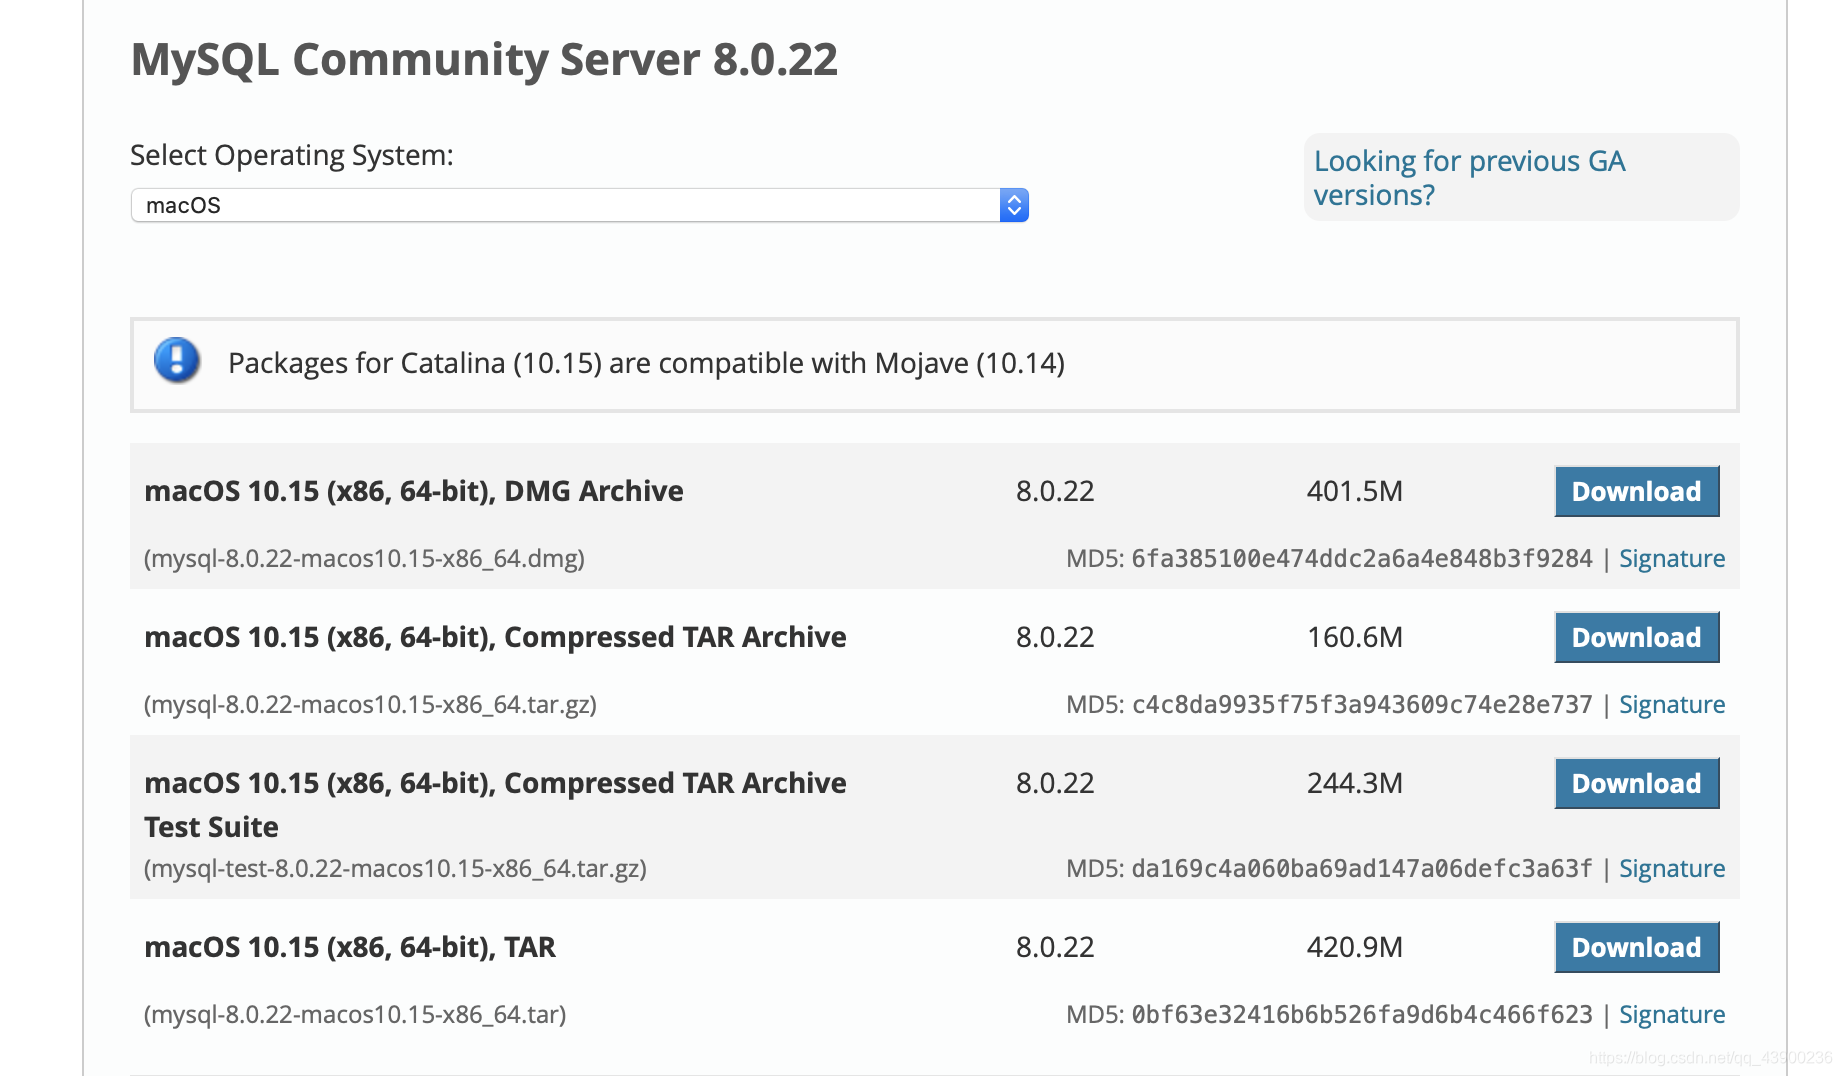Click the MD5 hash 6fa385100e474ddc2a6a4e848b3f9284
The height and width of the screenshot is (1076, 1842).
coord(1362,558)
